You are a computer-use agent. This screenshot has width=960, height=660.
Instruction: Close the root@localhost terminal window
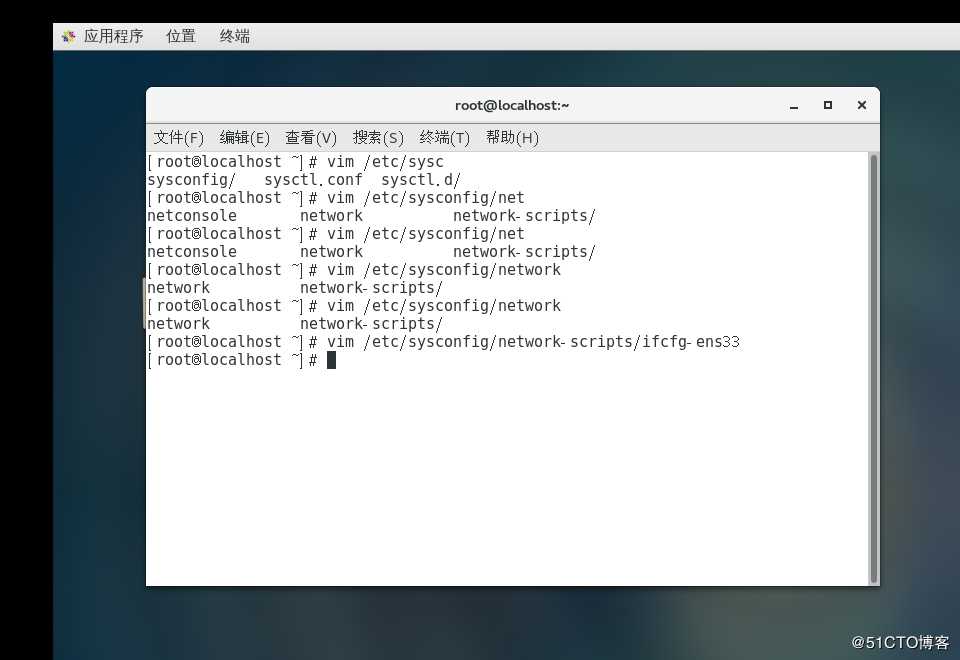(x=861, y=105)
